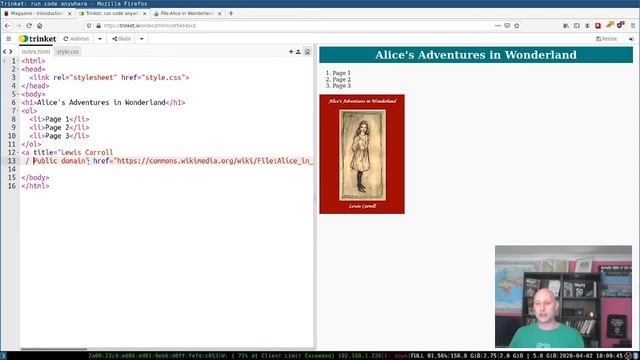Close the Magazine Introduction tab
Image resolution: width=640 pixels, height=360 pixels.
(x=69, y=13)
